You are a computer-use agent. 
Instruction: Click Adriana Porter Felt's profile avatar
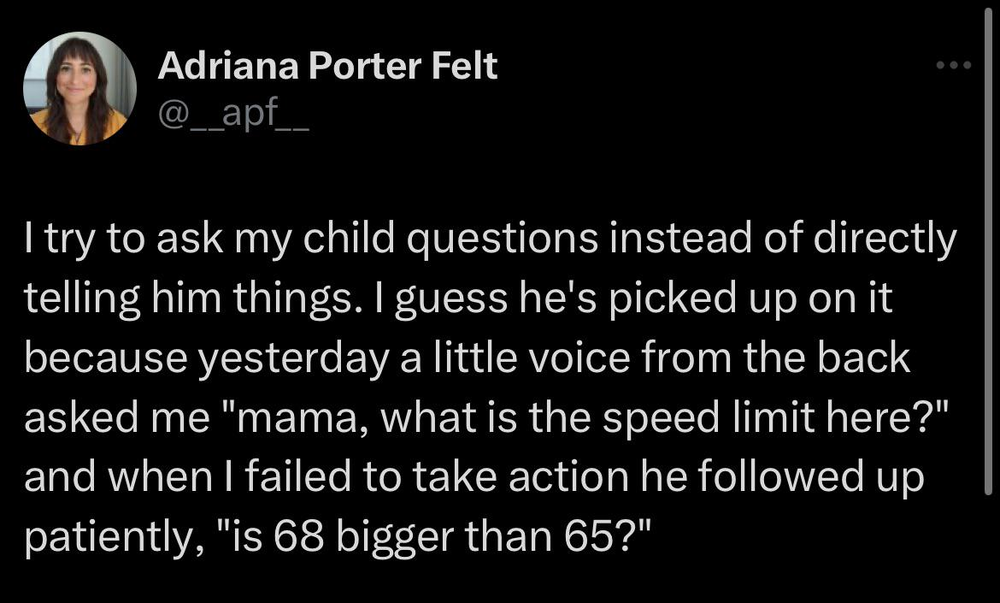coord(79,96)
